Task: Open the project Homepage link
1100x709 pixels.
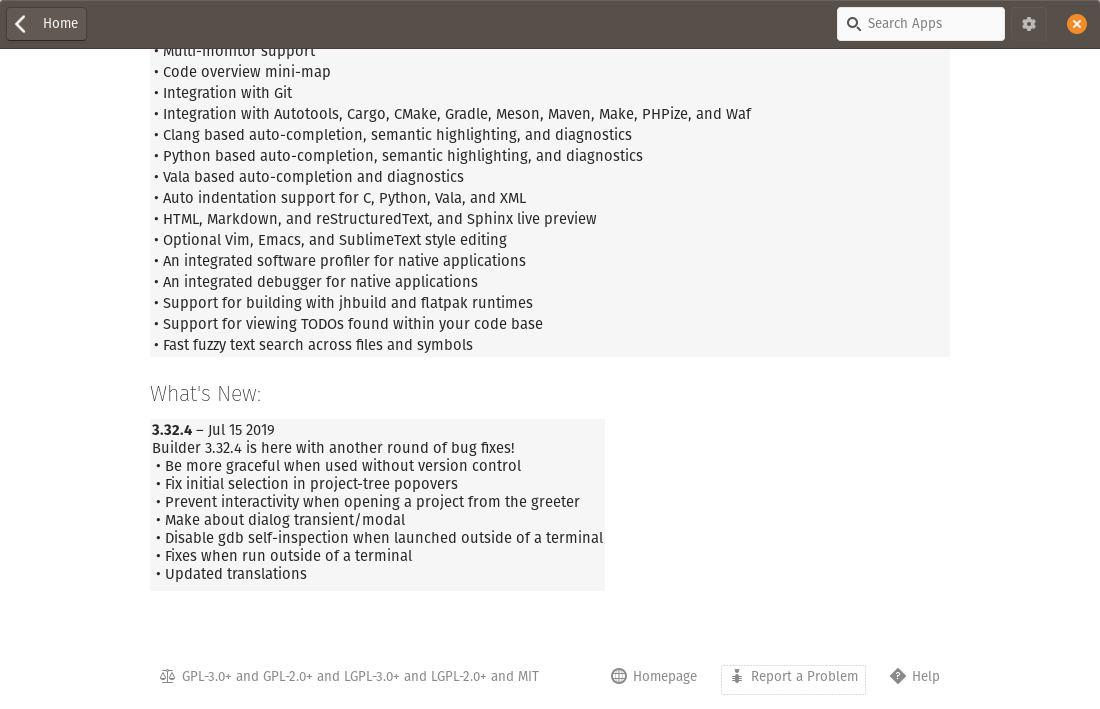Action: coord(665,676)
